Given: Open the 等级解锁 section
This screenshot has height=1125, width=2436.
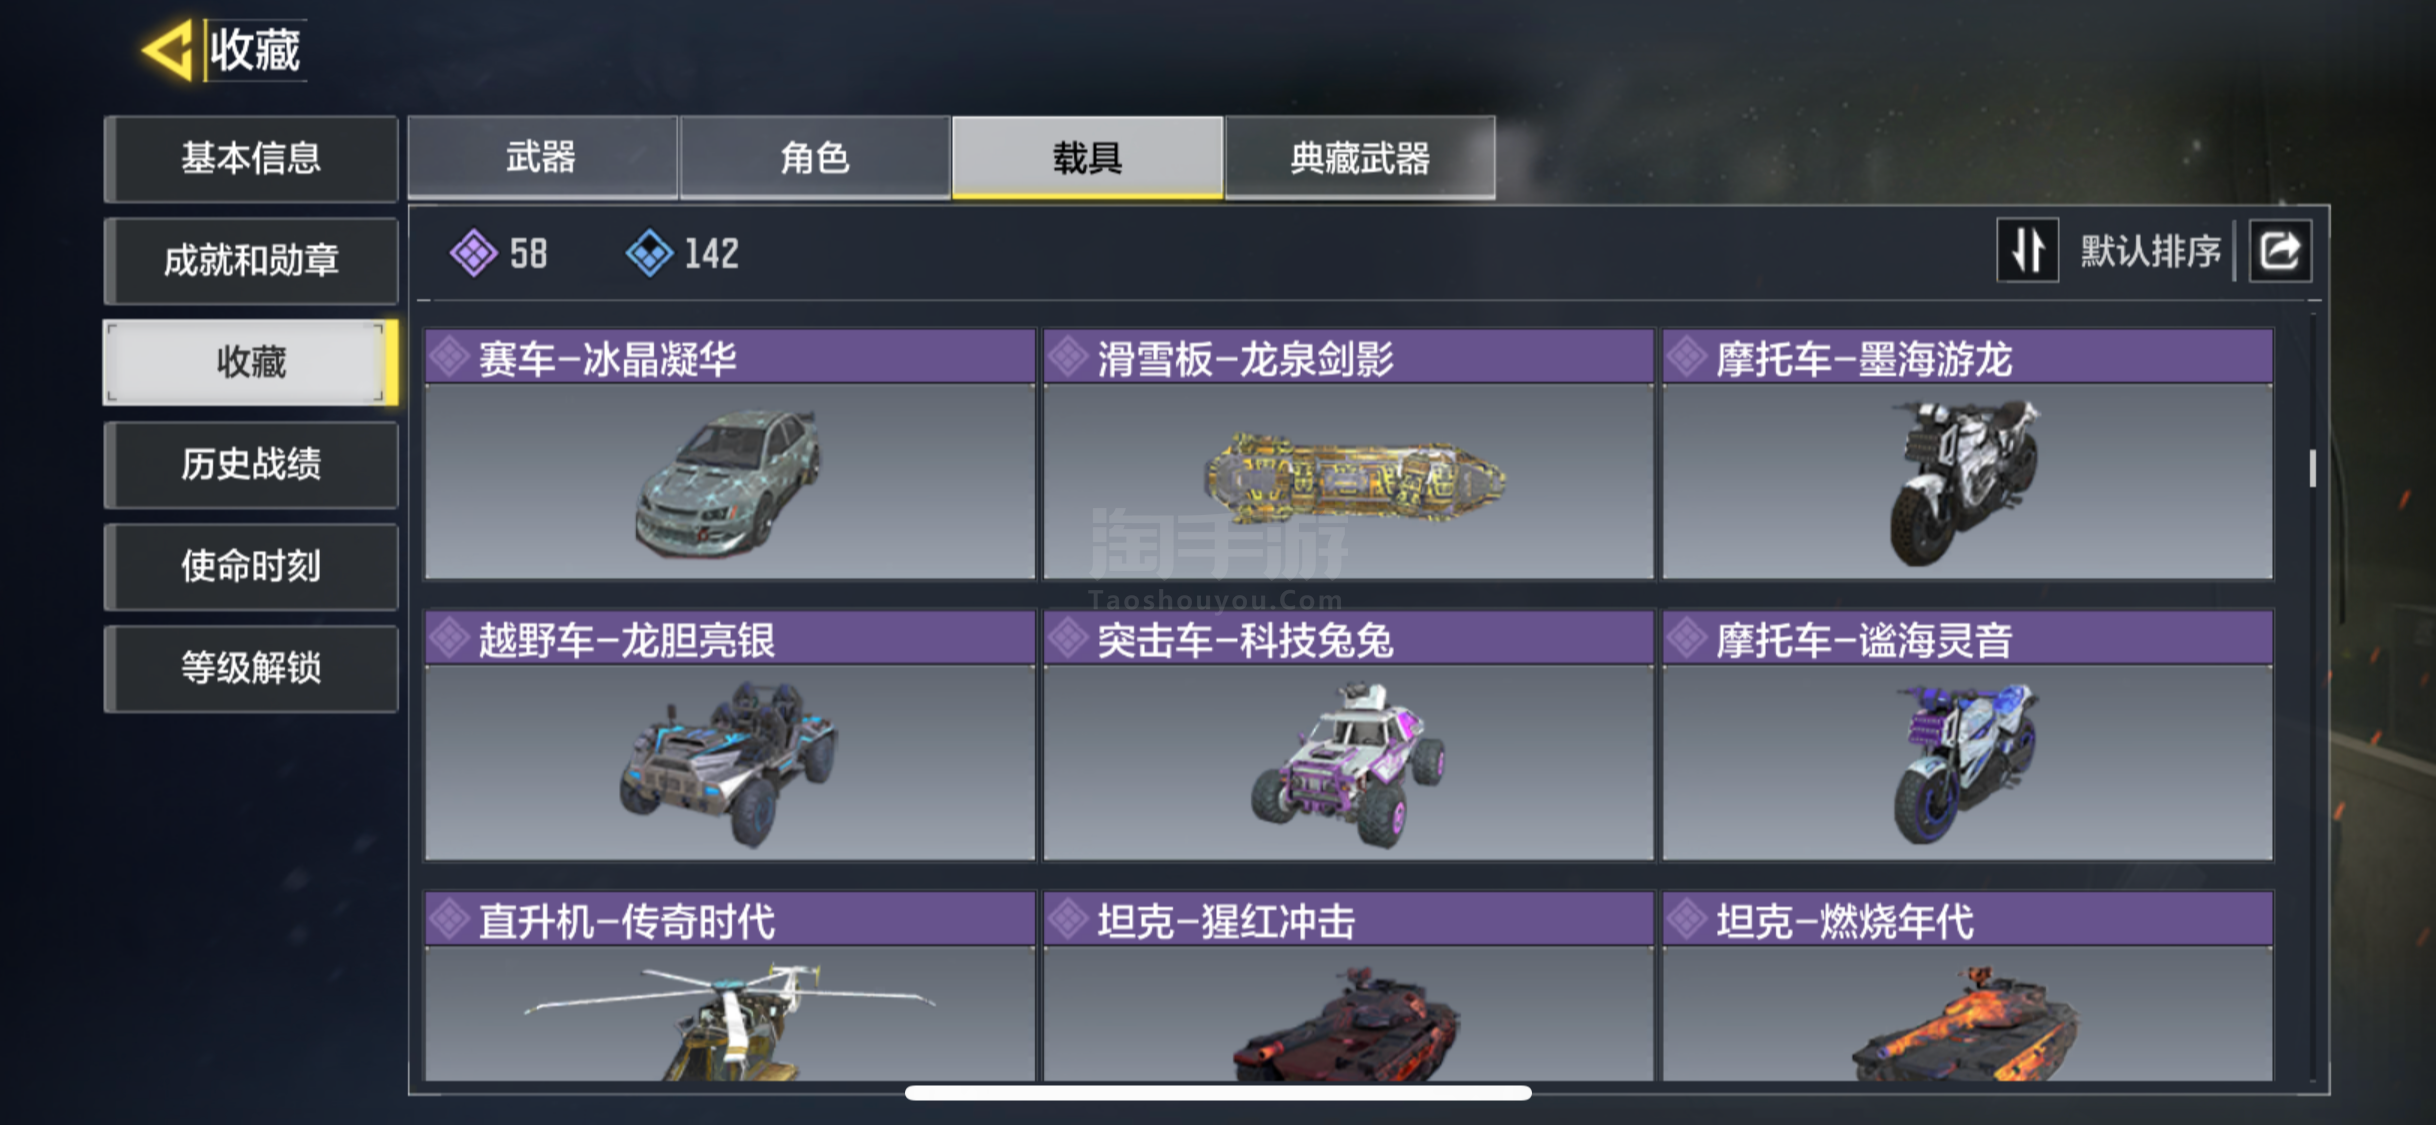Looking at the screenshot, I should [251, 669].
